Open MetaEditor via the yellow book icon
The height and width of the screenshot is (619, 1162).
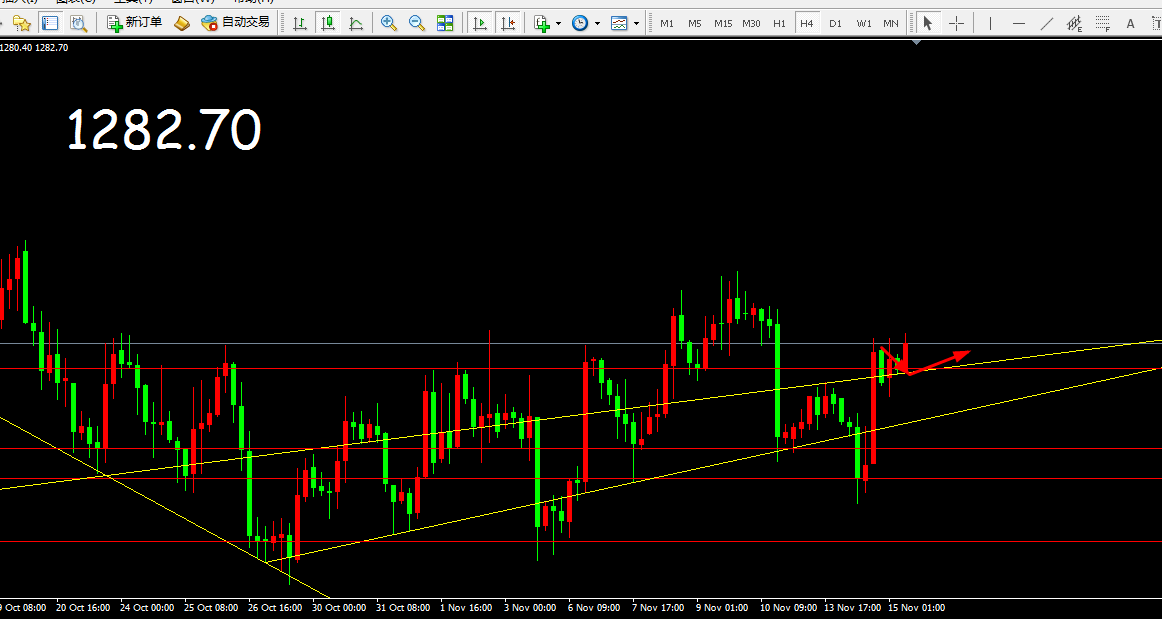point(182,23)
